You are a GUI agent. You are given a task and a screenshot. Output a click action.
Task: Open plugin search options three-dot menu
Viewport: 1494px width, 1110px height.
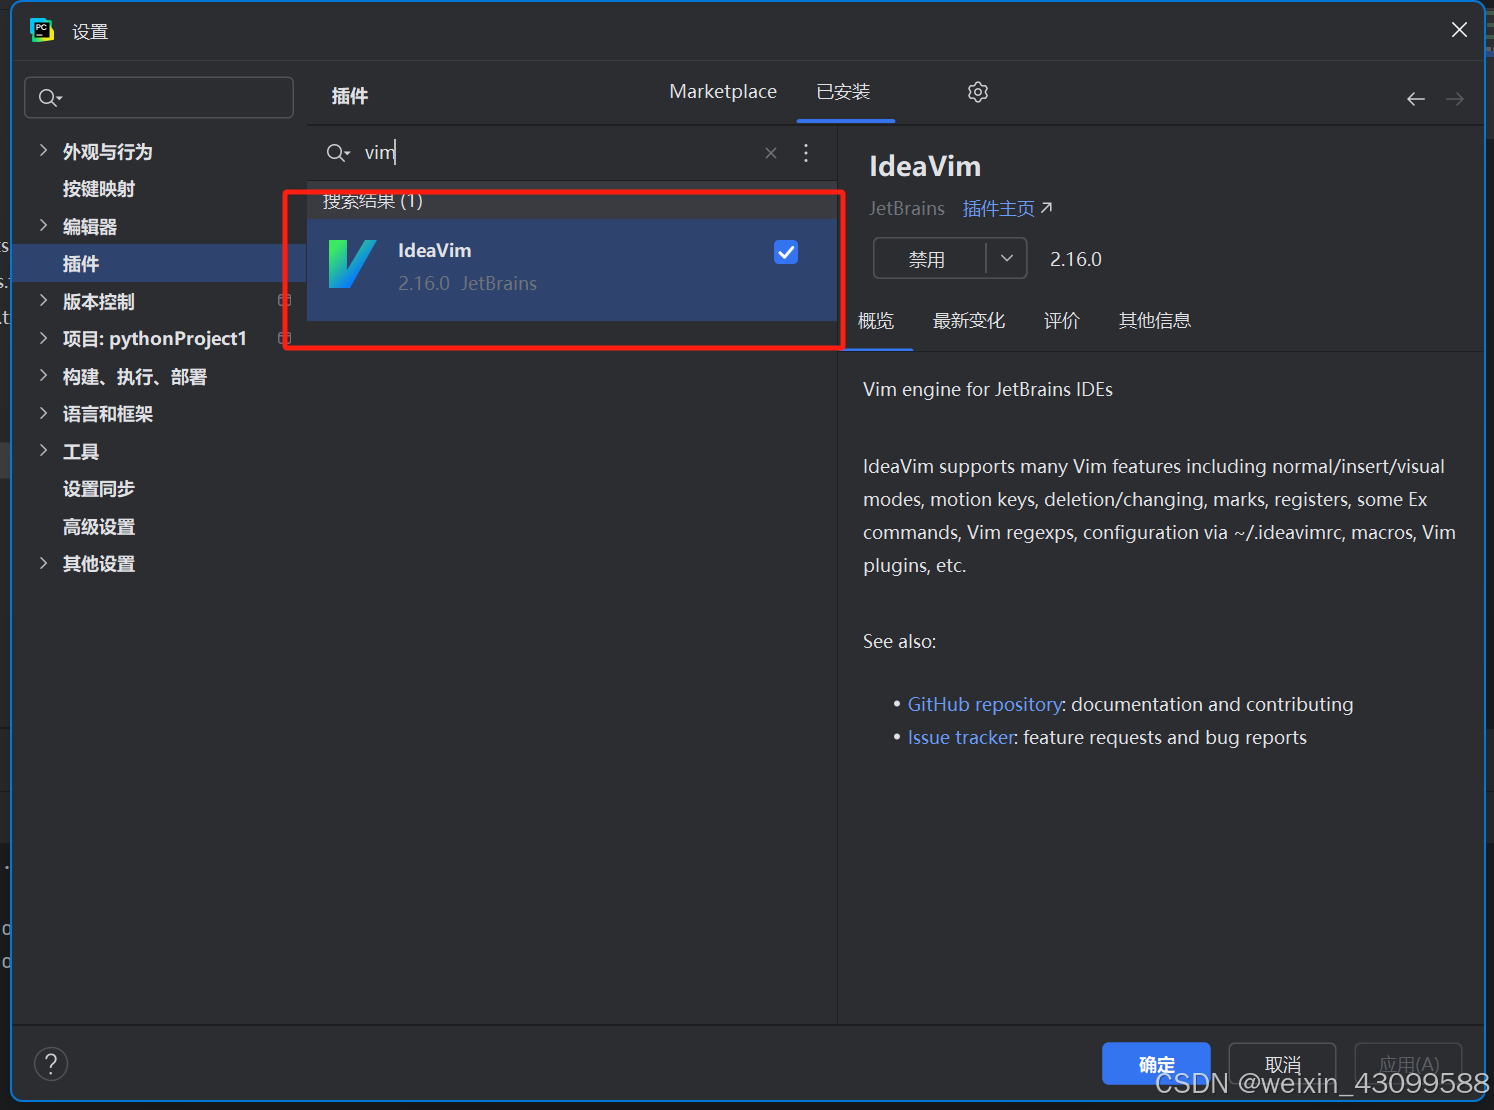(x=806, y=153)
